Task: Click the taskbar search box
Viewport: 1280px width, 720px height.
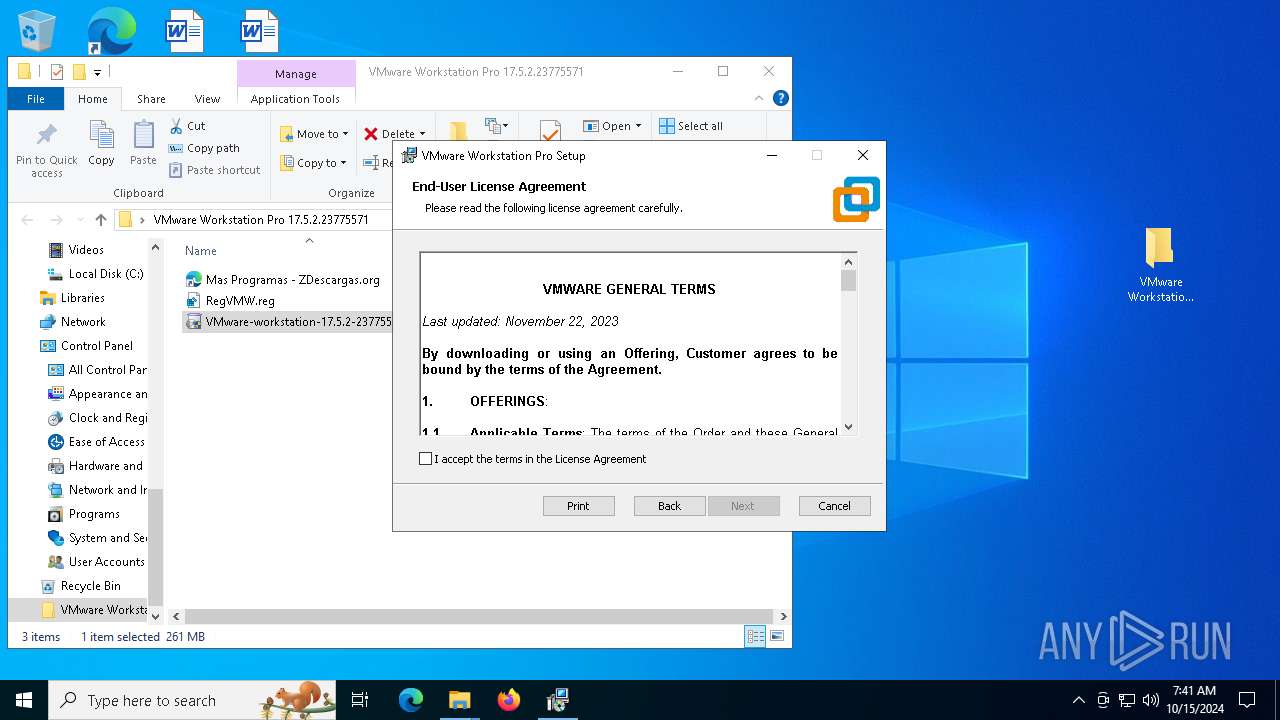Action: (x=192, y=700)
